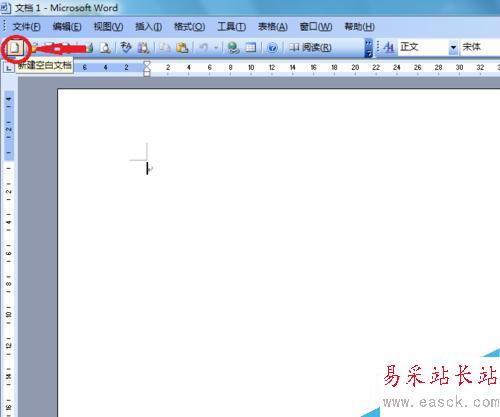Open the 文件(F) menu
This screenshot has height=417, width=500.
click(x=26, y=27)
